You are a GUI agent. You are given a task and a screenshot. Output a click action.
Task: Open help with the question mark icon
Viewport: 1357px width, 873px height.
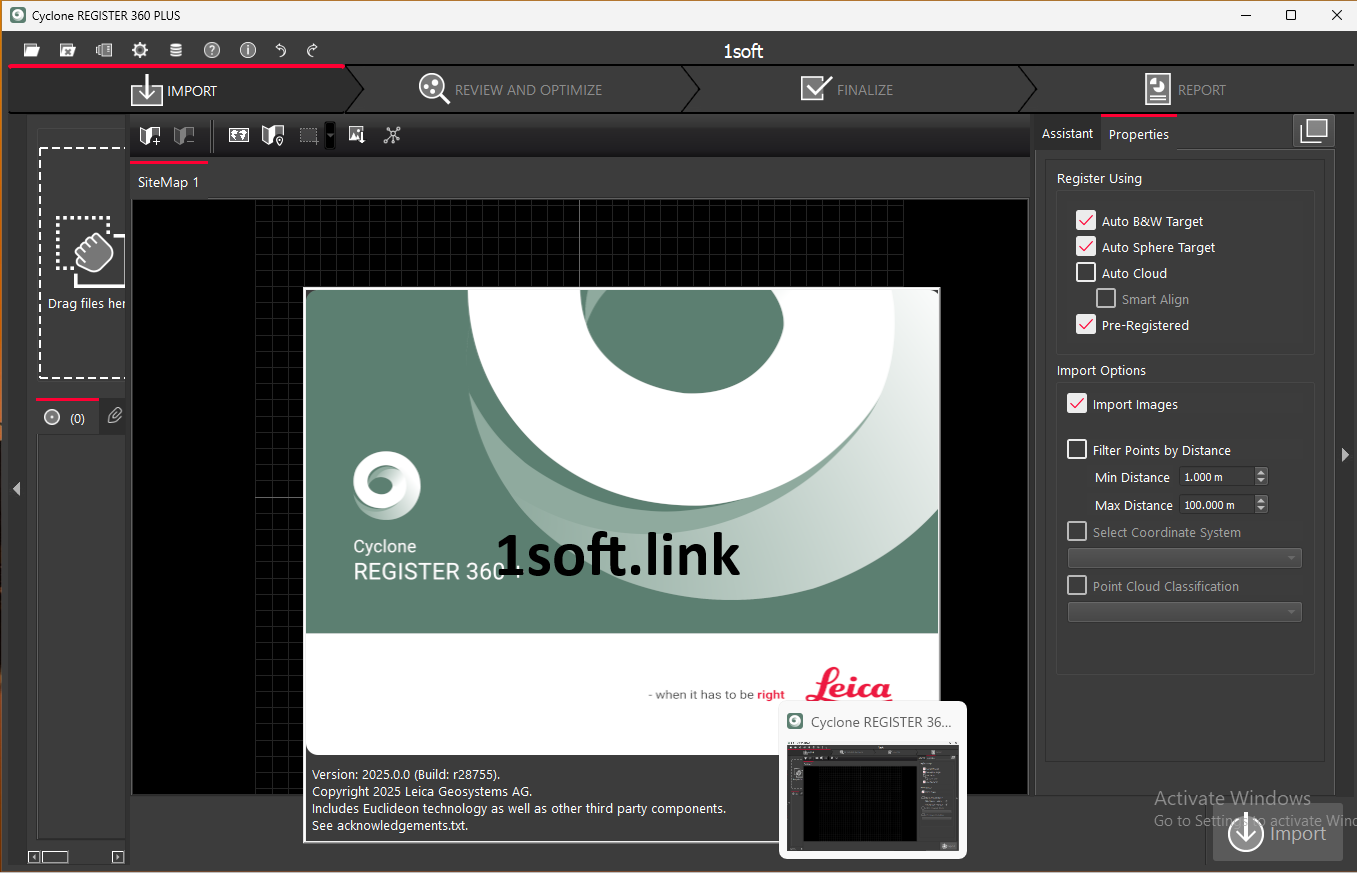pyautogui.click(x=212, y=50)
